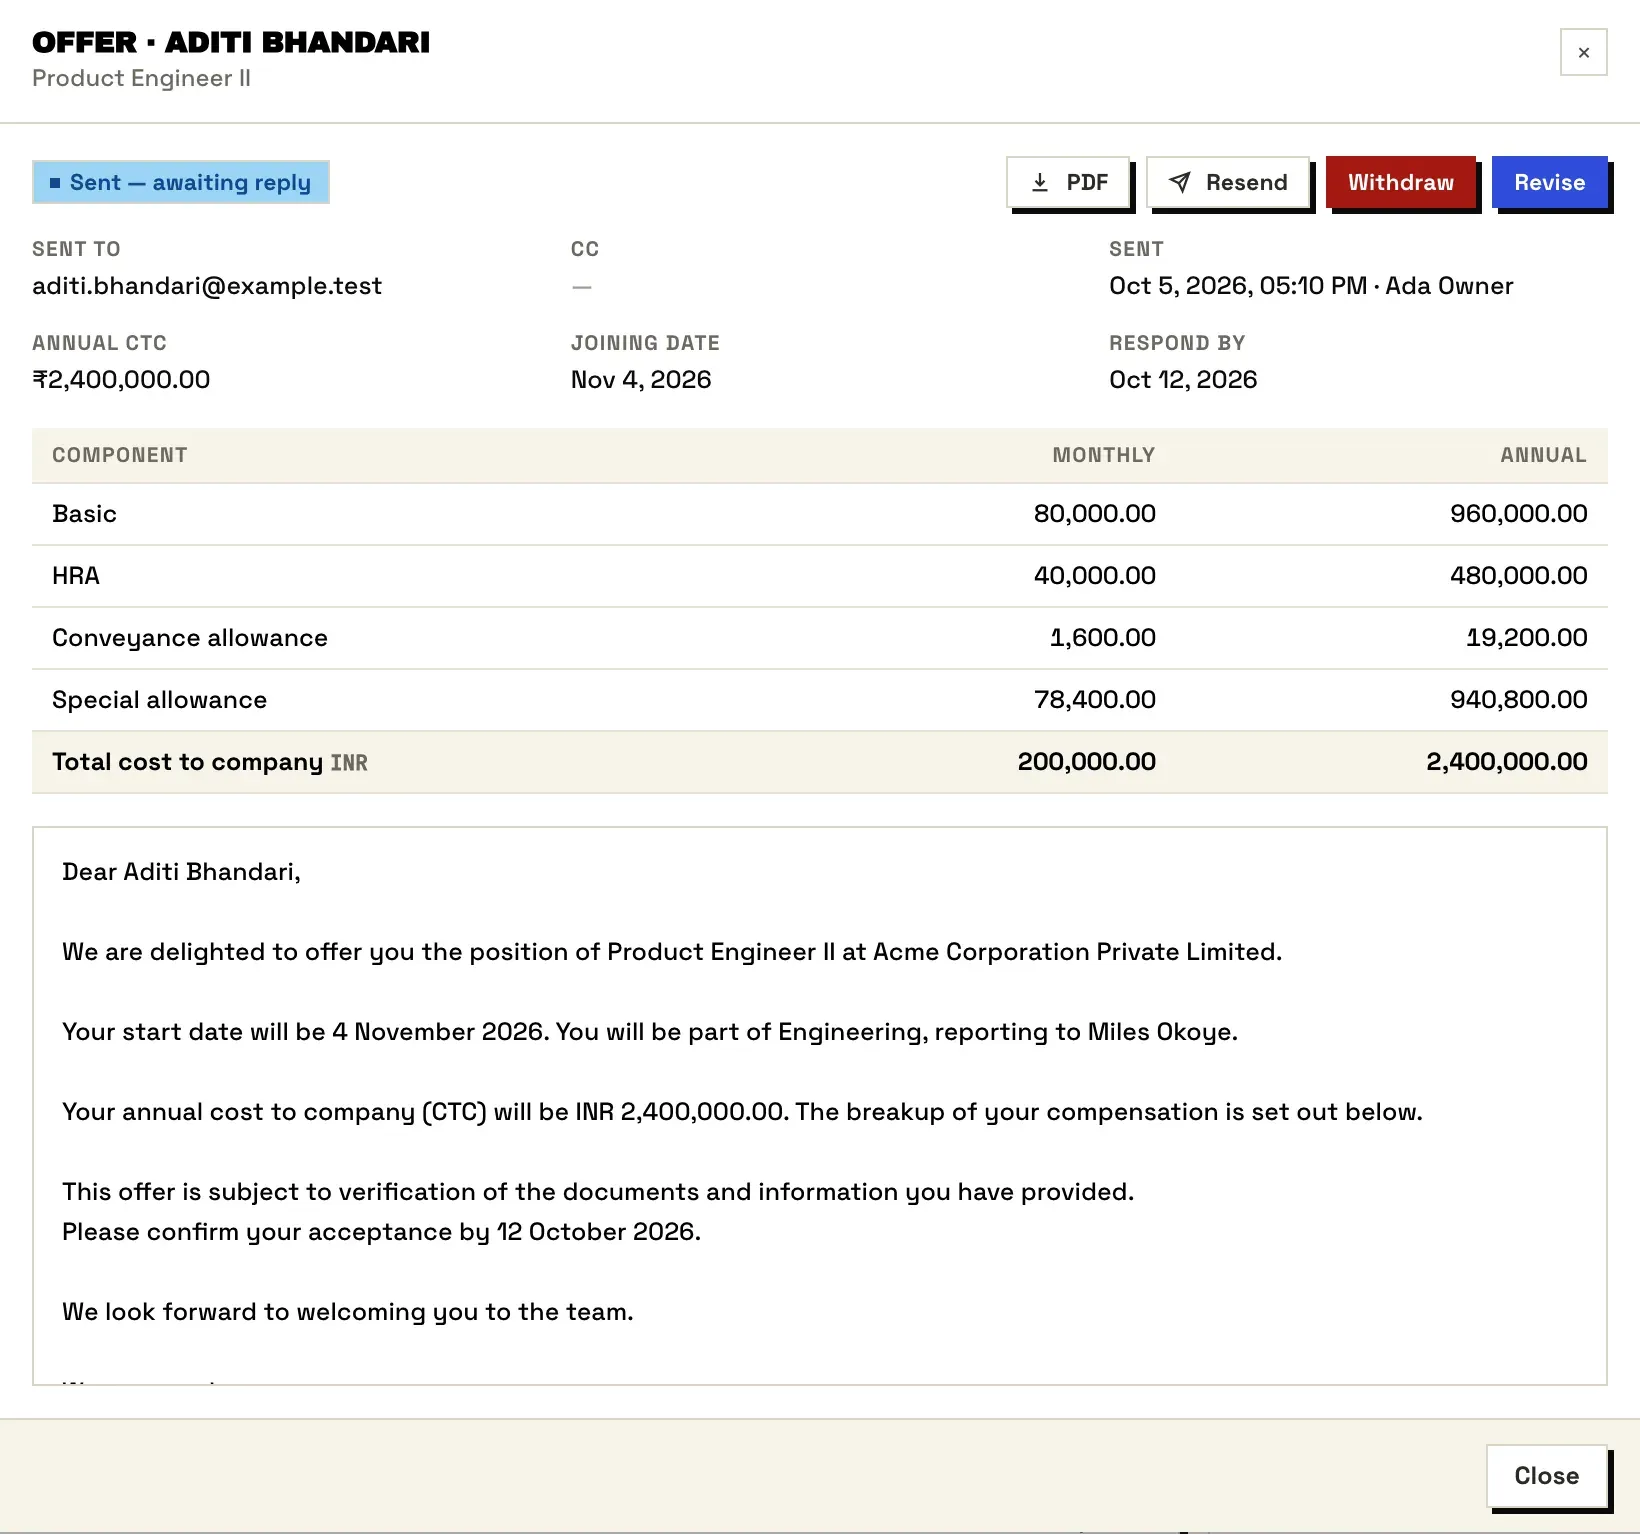Click Conveyance monthly amount 1,600.00
The height and width of the screenshot is (1534, 1640).
(1103, 638)
